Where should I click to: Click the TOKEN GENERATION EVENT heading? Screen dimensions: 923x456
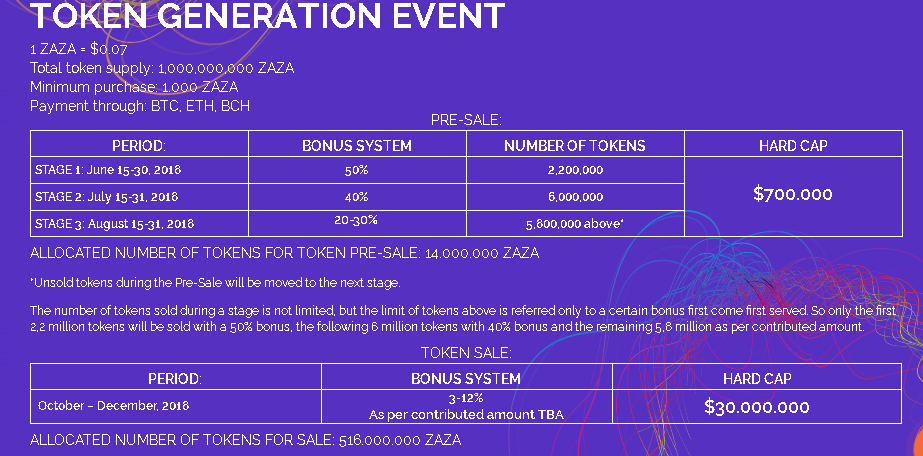click(268, 17)
